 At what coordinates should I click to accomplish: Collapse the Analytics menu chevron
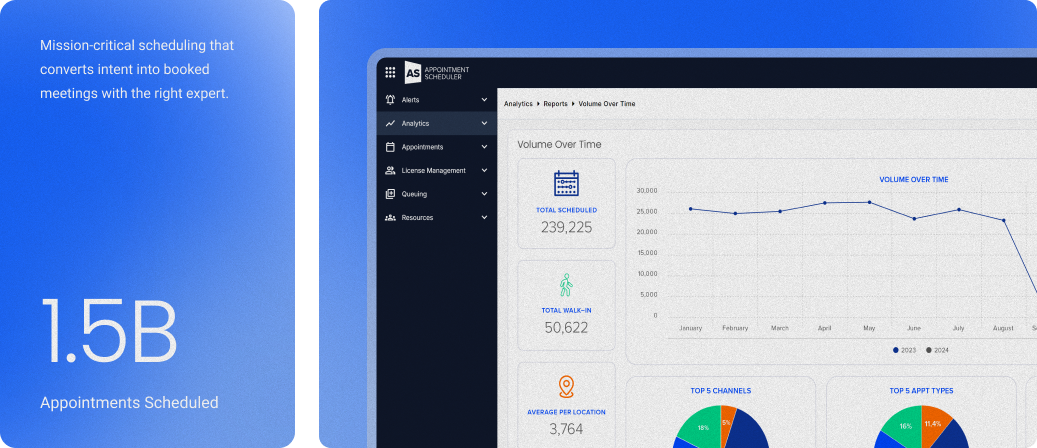pos(484,123)
